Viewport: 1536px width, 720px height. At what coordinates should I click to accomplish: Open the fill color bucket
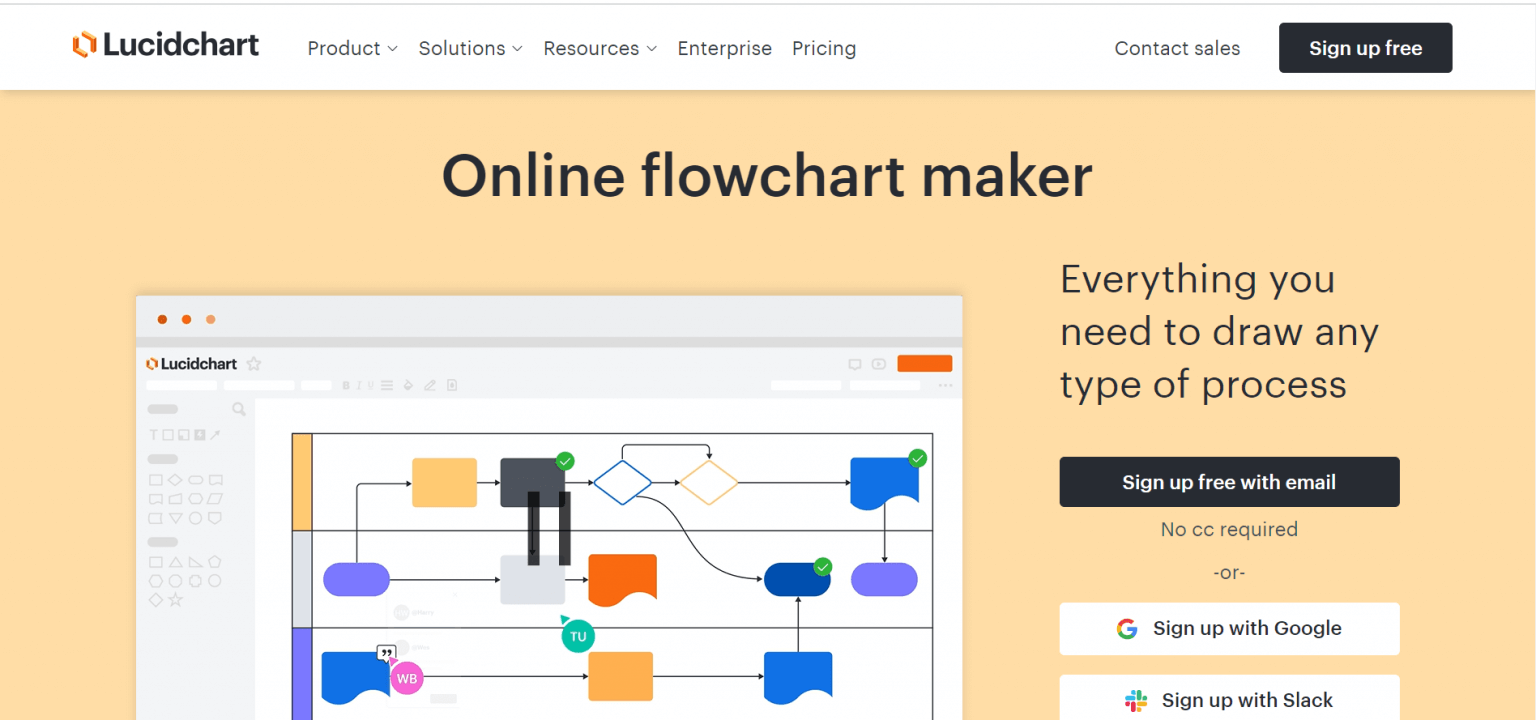pyautogui.click(x=408, y=385)
